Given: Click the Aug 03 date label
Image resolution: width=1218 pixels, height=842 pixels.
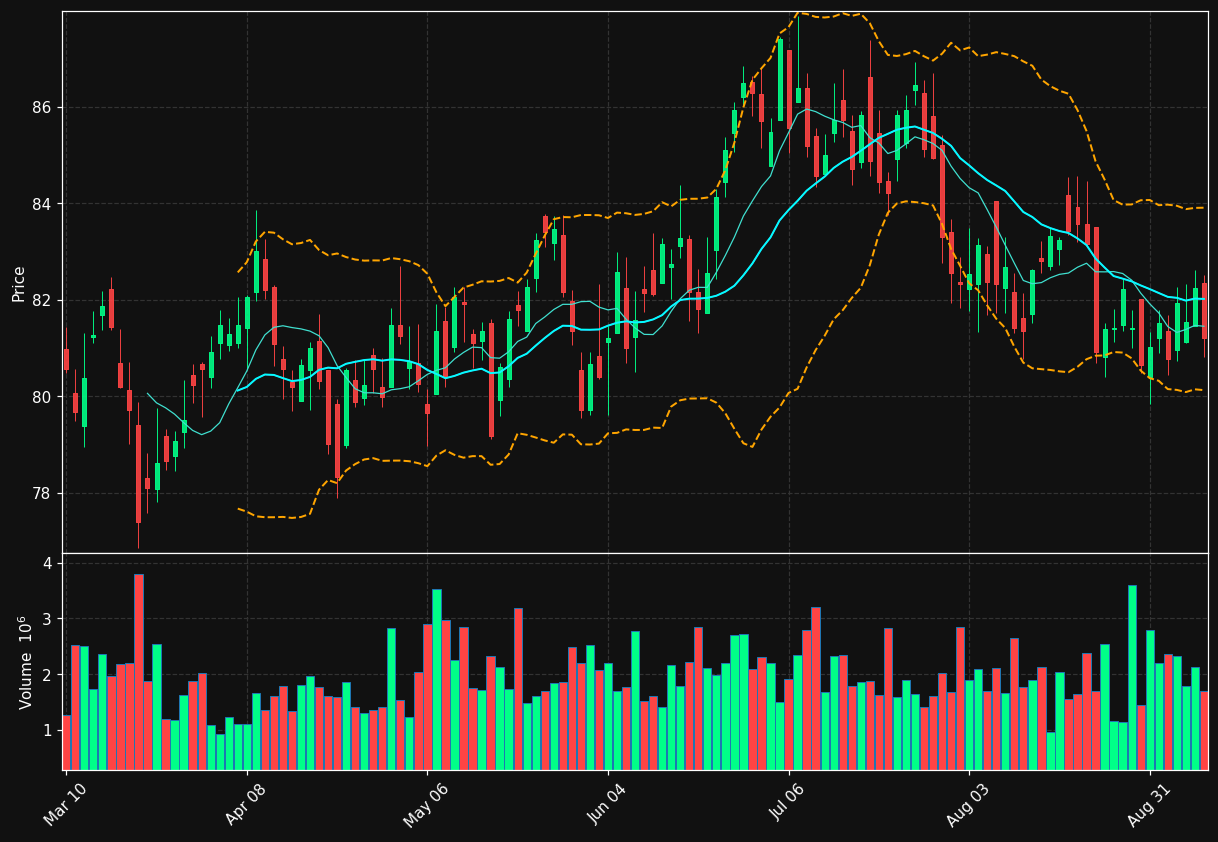Looking at the screenshot, I should click(x=968, y=805).
